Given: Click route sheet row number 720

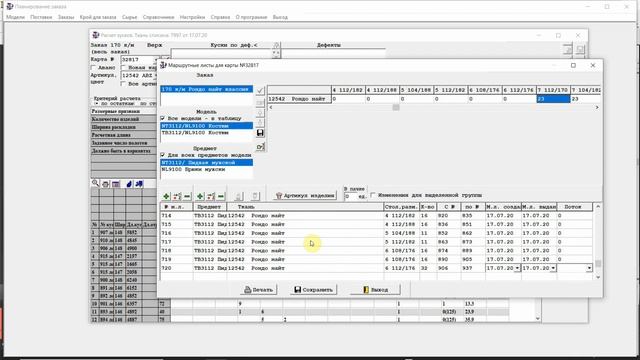Looking at the screenshot, I should pos(177,268).
